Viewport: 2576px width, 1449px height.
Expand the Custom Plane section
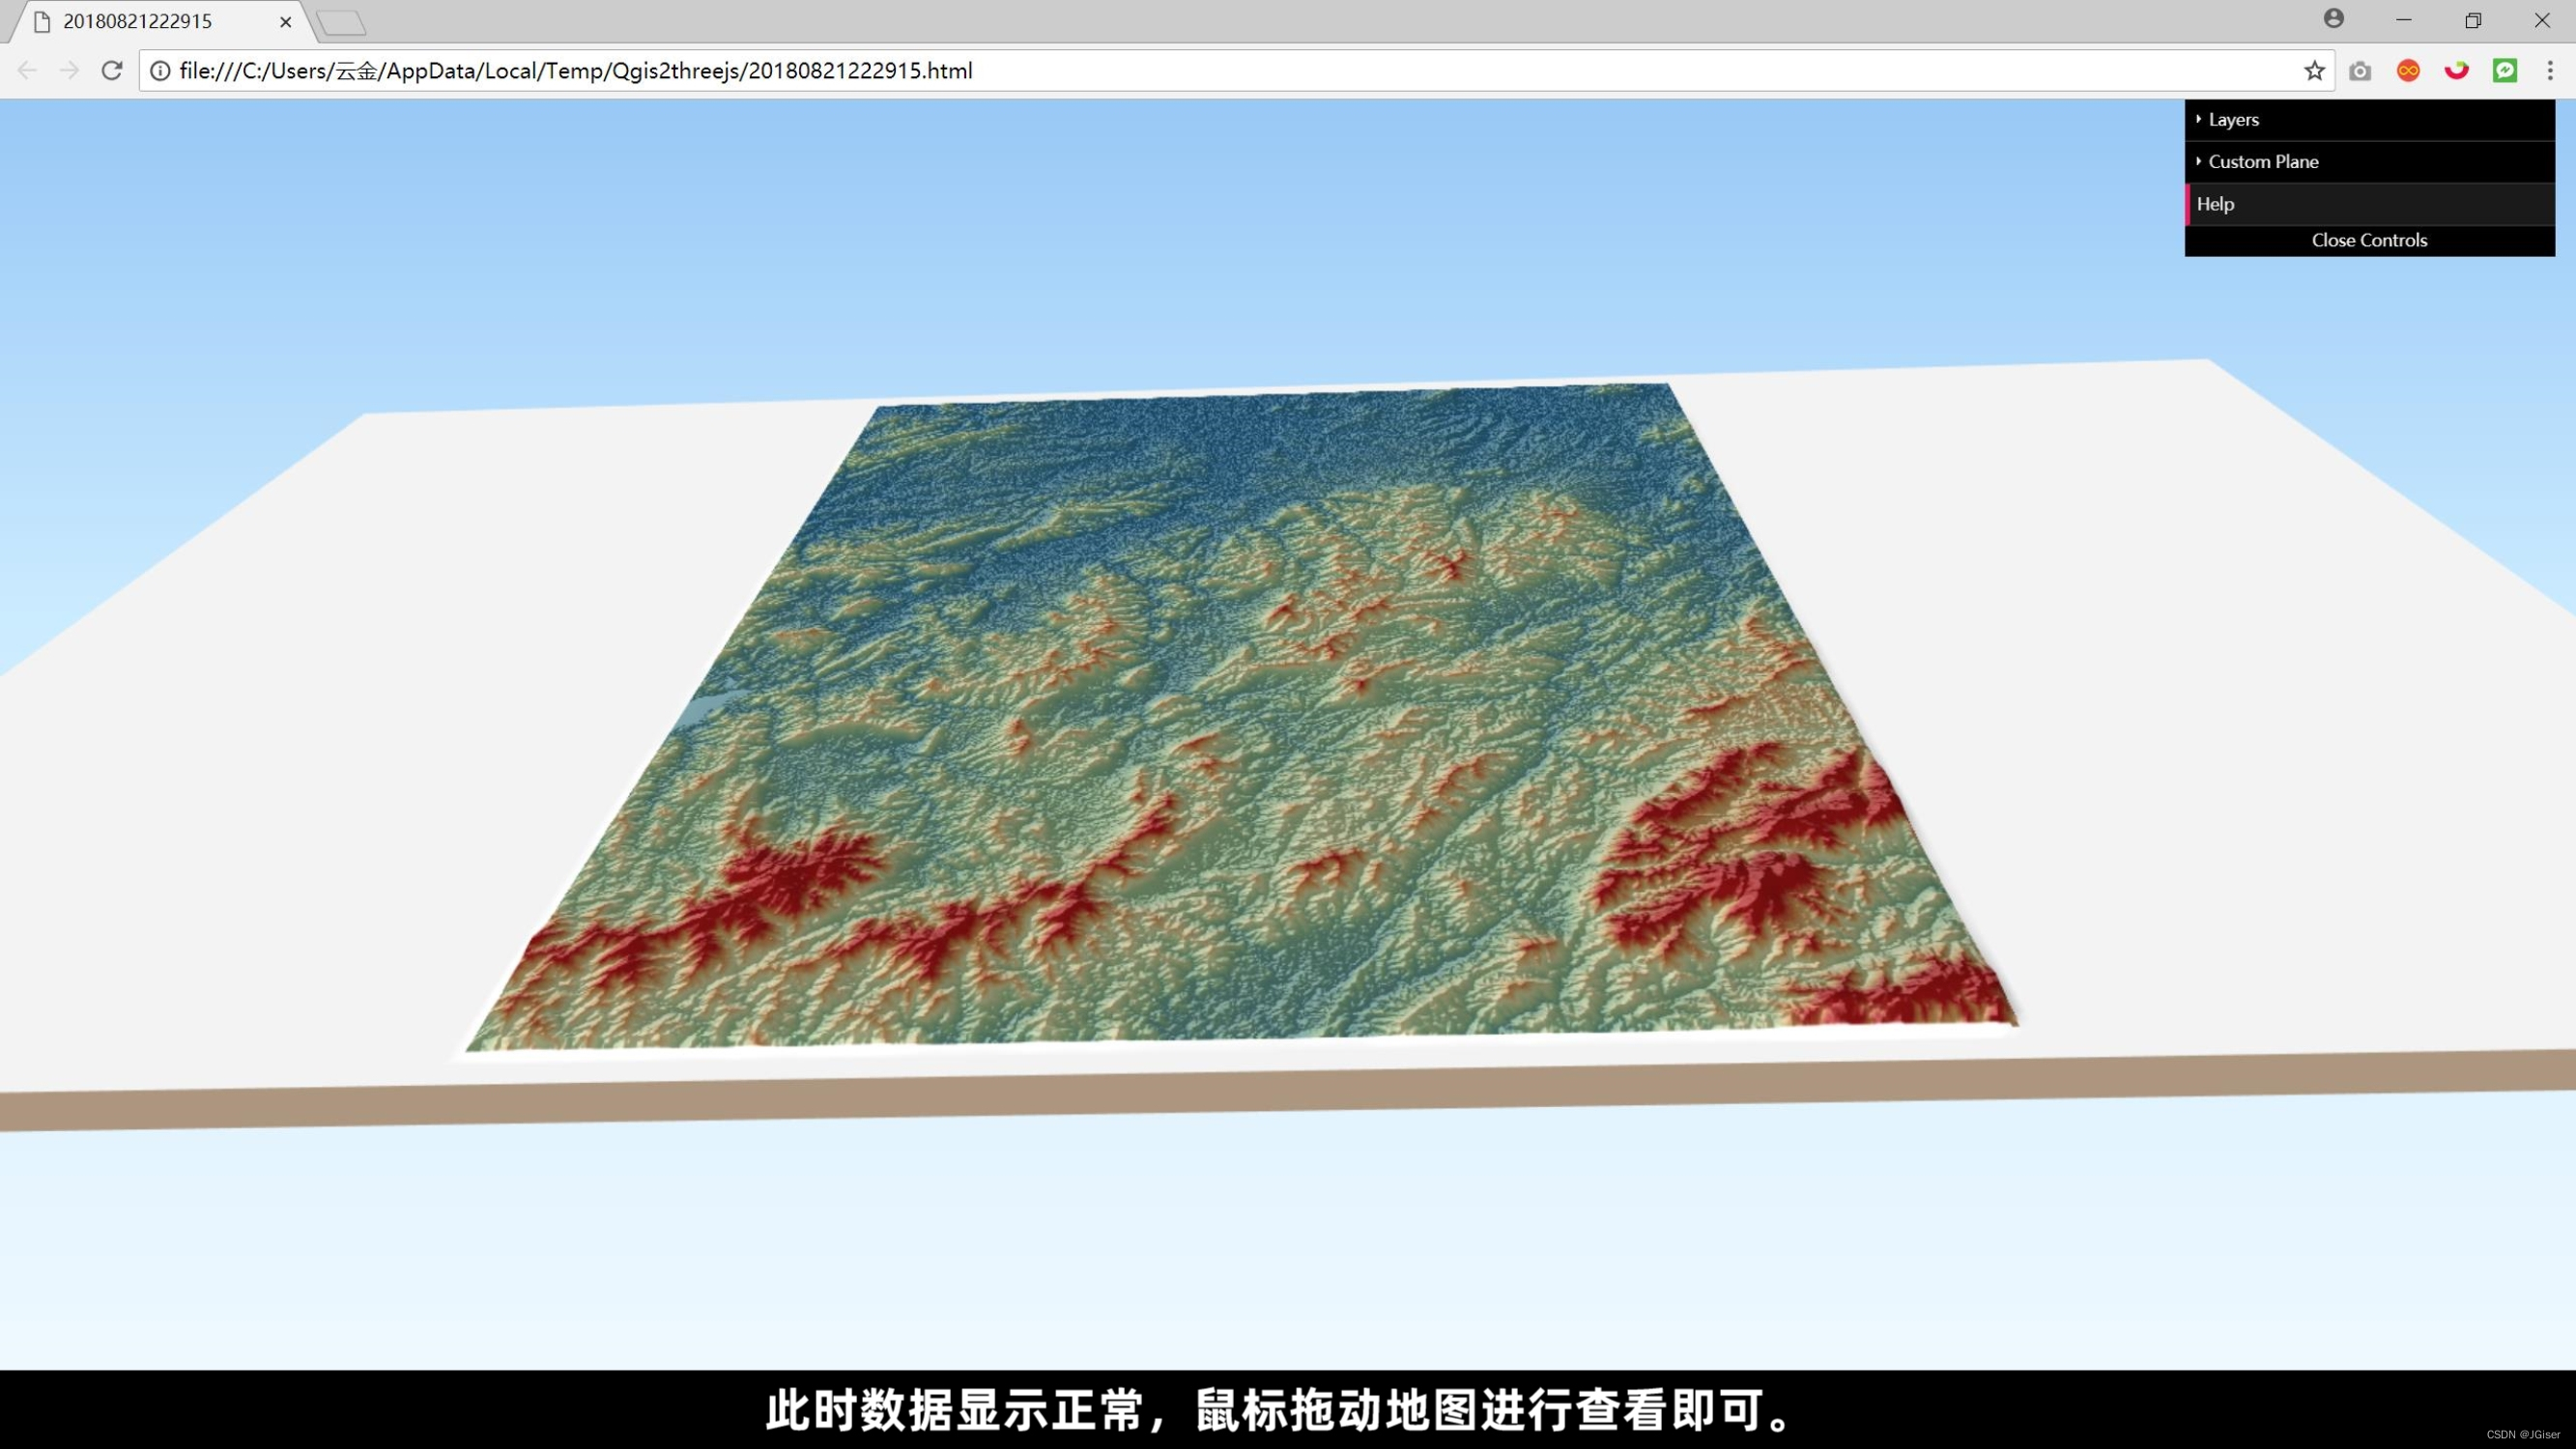pos(2263,161)
